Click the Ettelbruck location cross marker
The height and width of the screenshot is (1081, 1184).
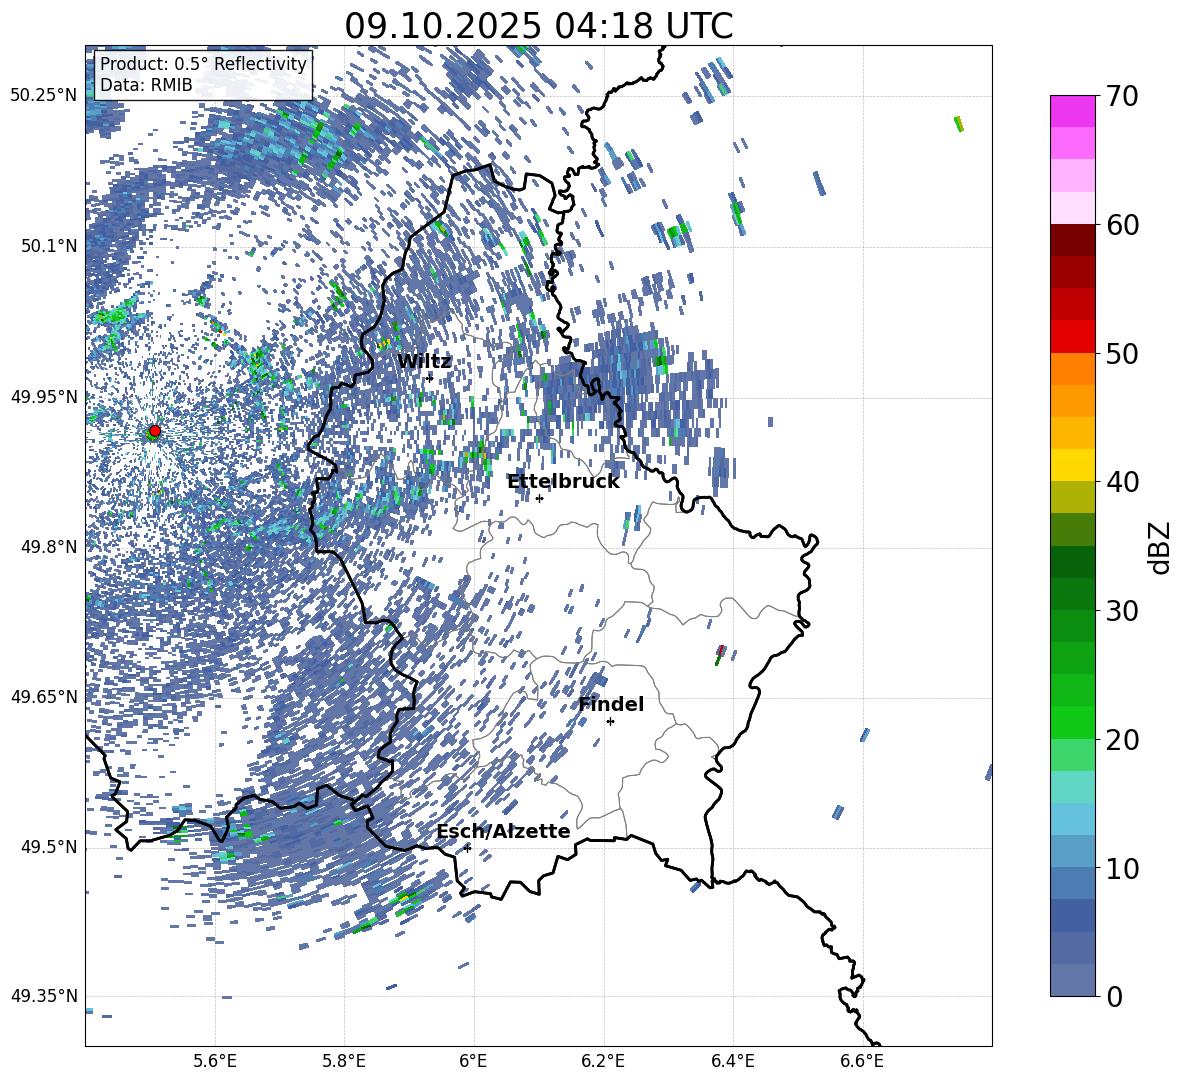point(539,498)
